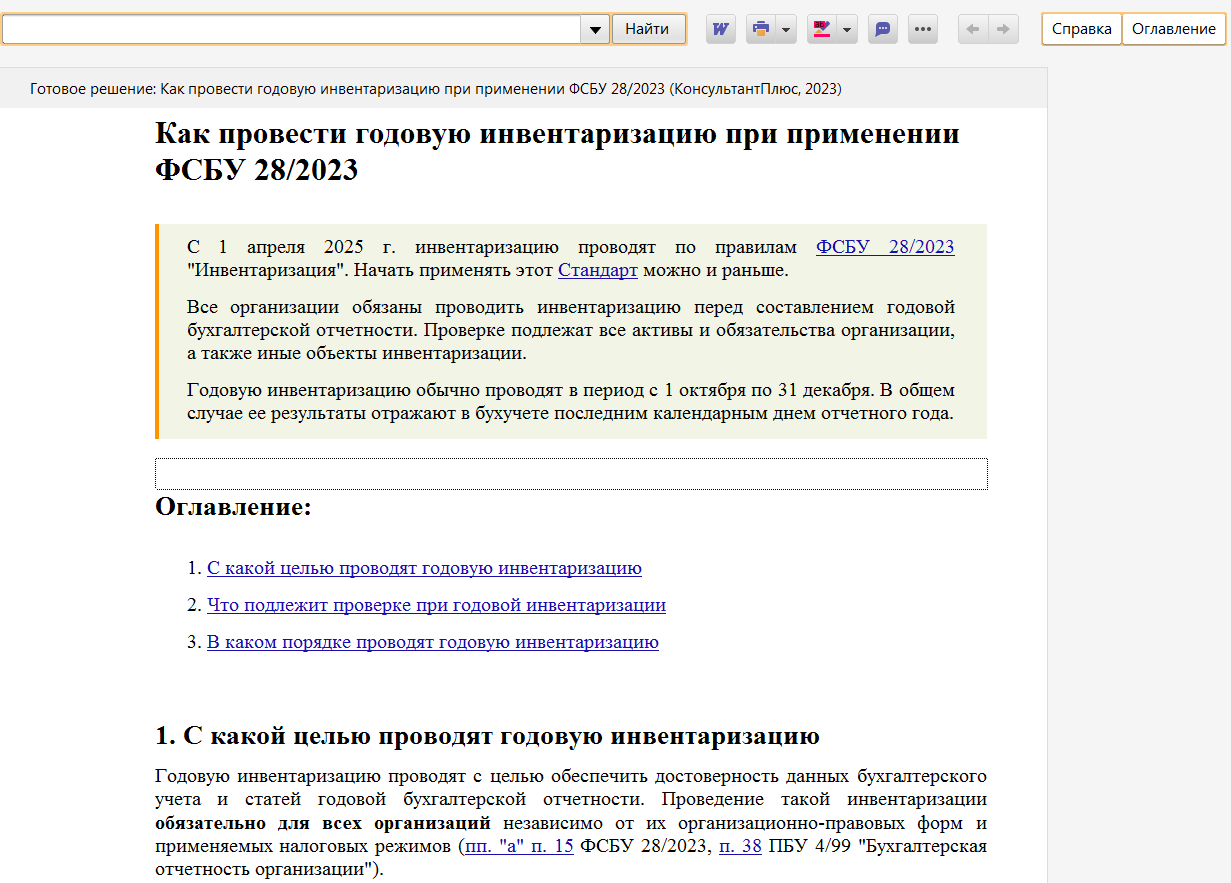Jump to "Что подлежит проверке" section
Viewport: 1231px width, 883px height.
[x=436, y=605]
